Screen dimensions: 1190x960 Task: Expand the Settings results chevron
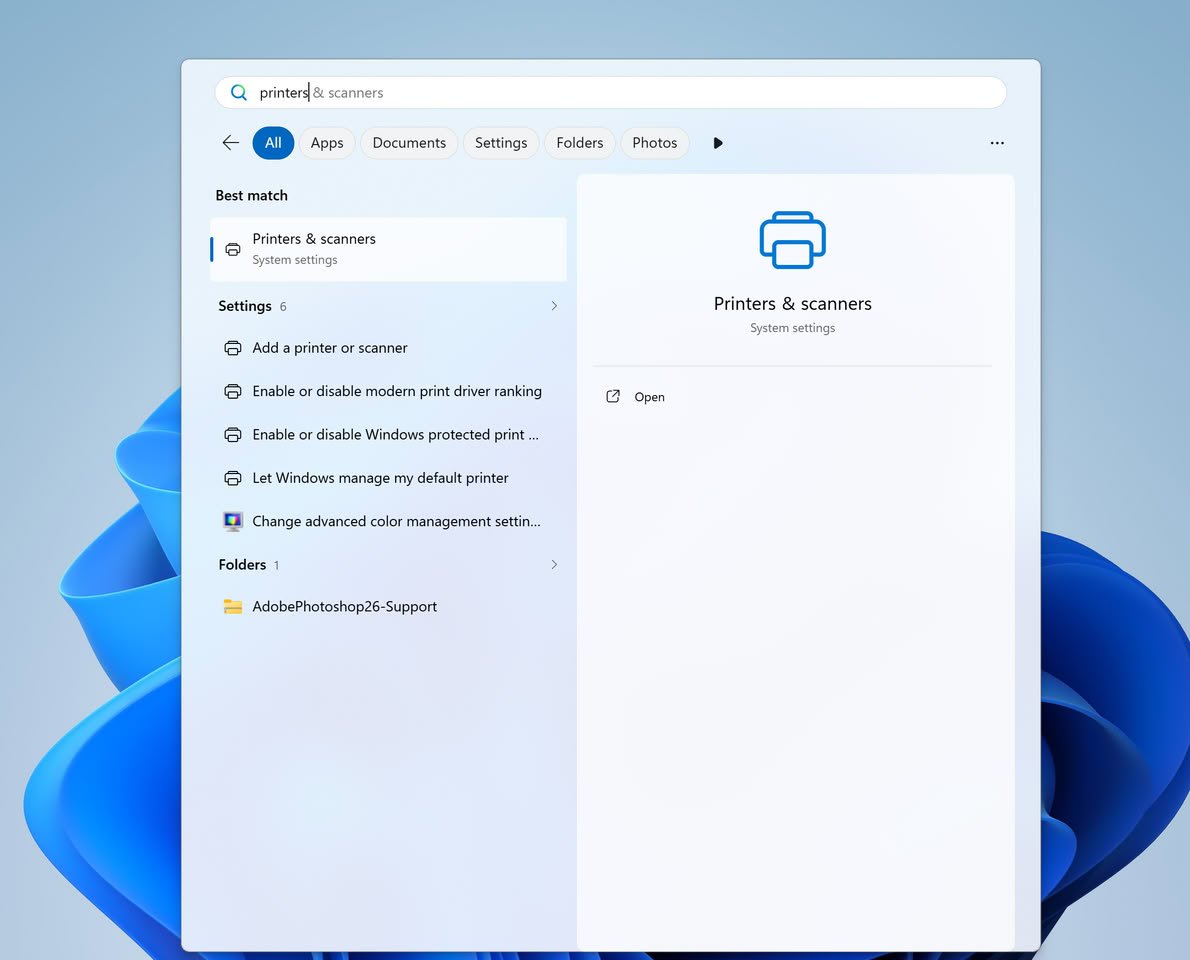point(554,306)
